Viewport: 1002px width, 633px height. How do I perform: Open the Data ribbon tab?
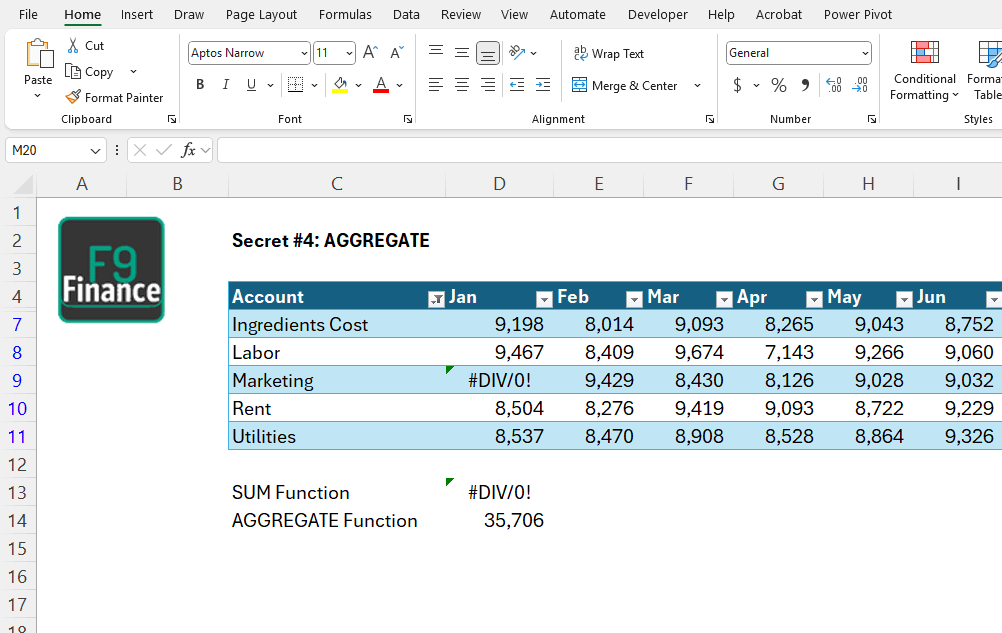tap(406, 14)
